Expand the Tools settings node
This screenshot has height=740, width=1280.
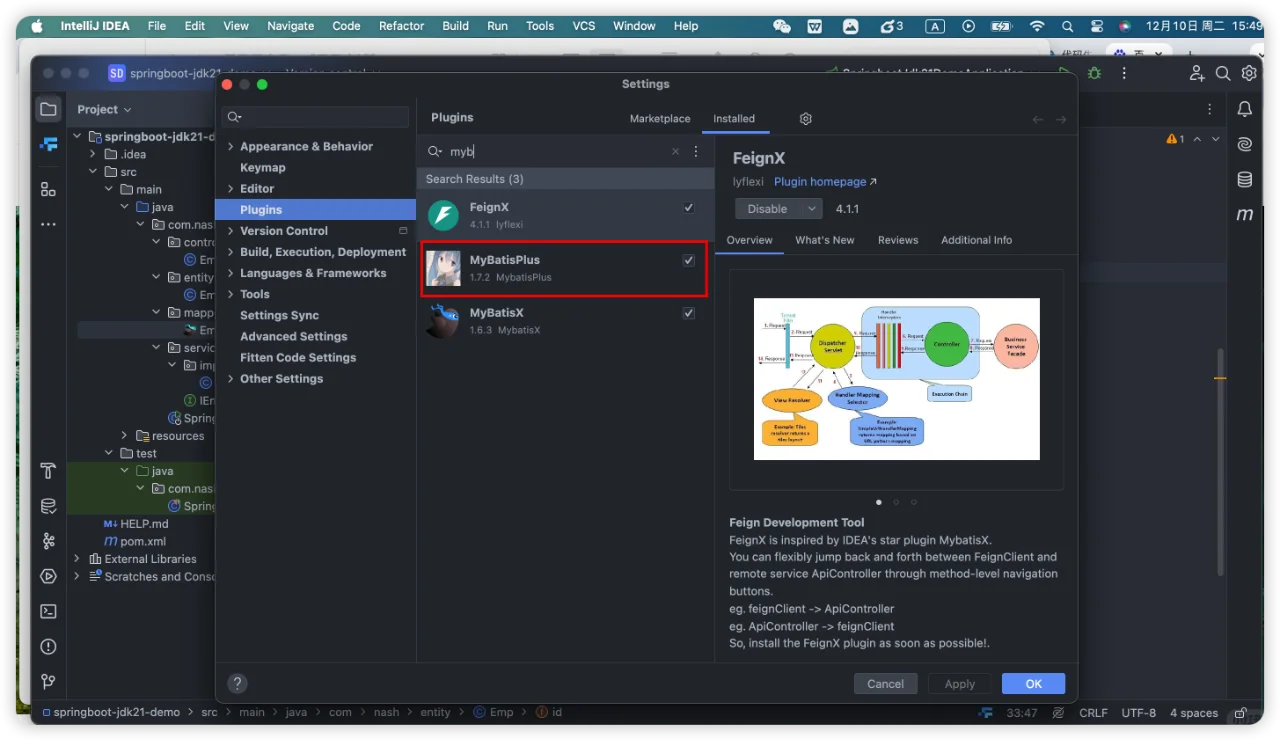pyautogui.click(x=231, y=294)
